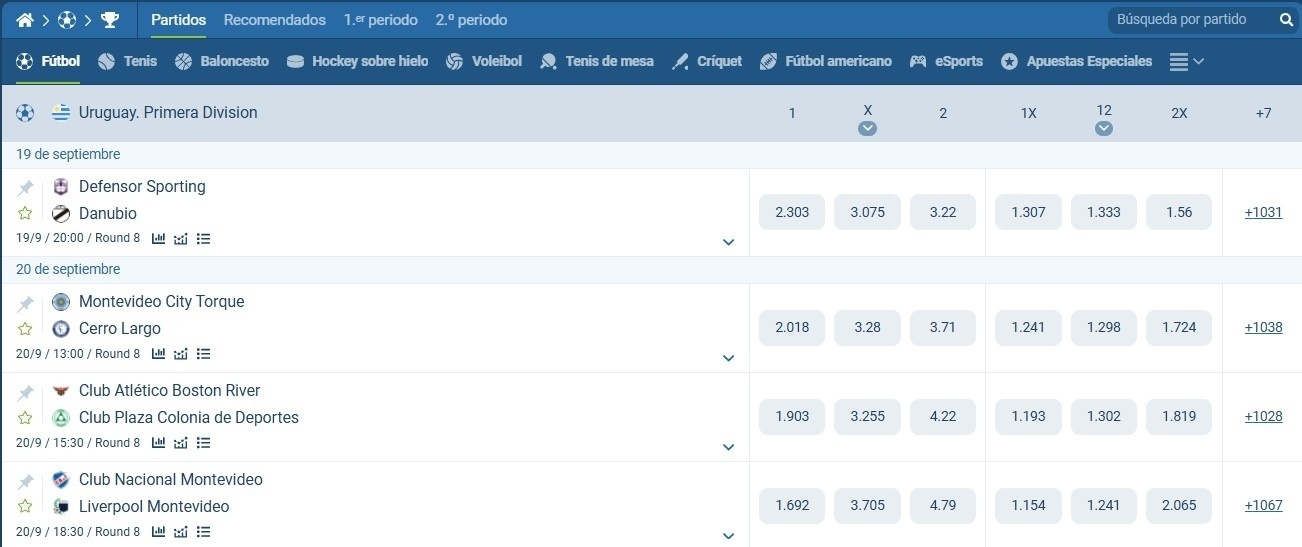This screenshot has height=547, width=1302.
Task: Click the Club Nacional Montevideo team crest
Action: tap(61, 480)
